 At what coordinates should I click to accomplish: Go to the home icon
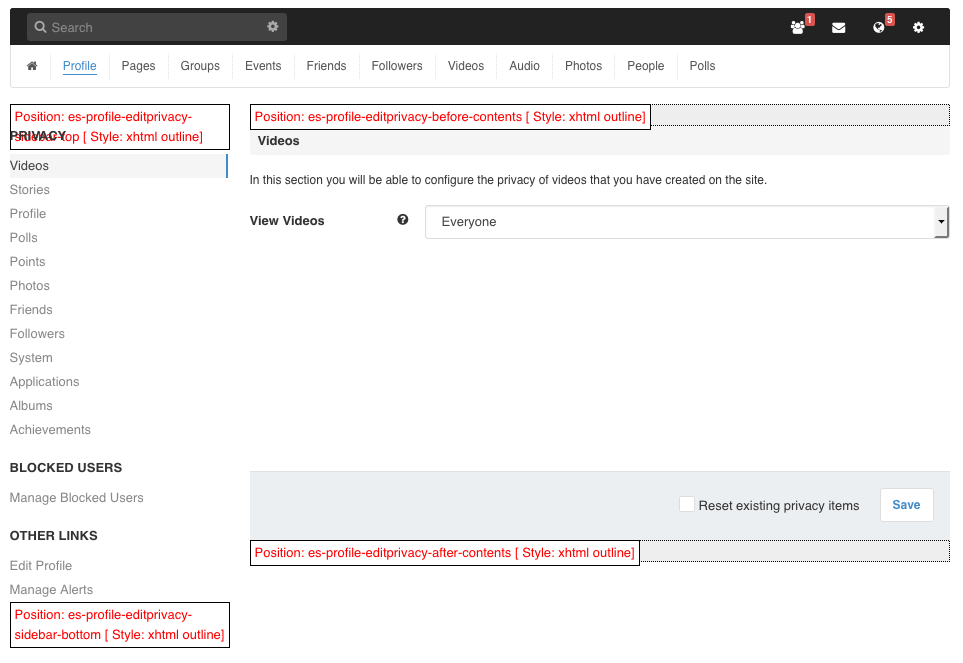click(x=32, y=66)
